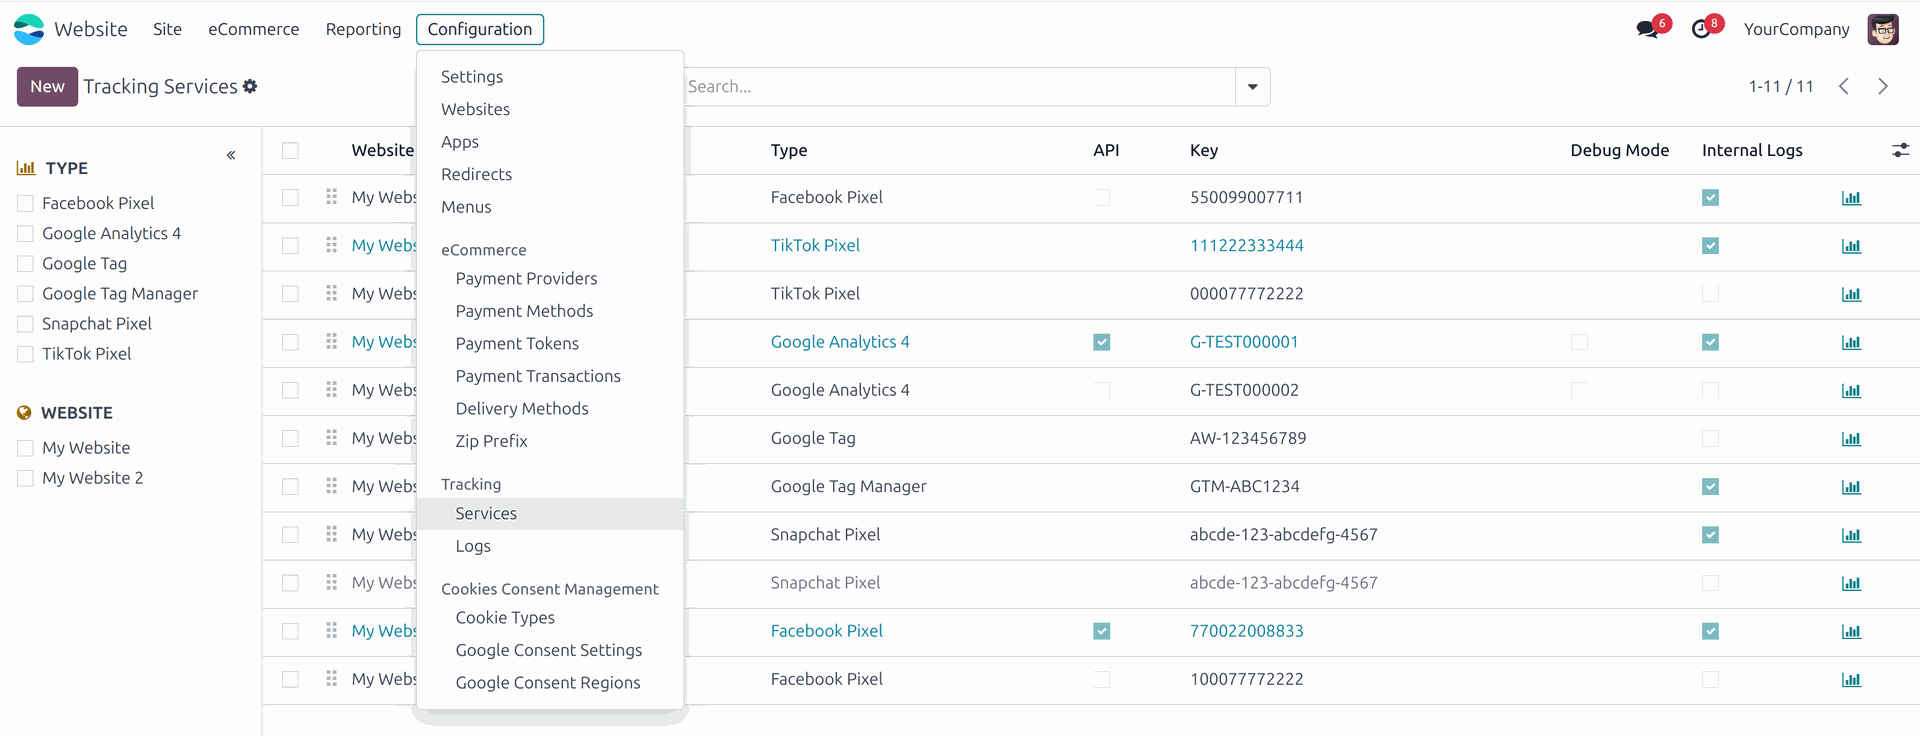The width and height of the screenshot is (1920, 736).
Task: Focus the Search input field
Action: (958, 87)
